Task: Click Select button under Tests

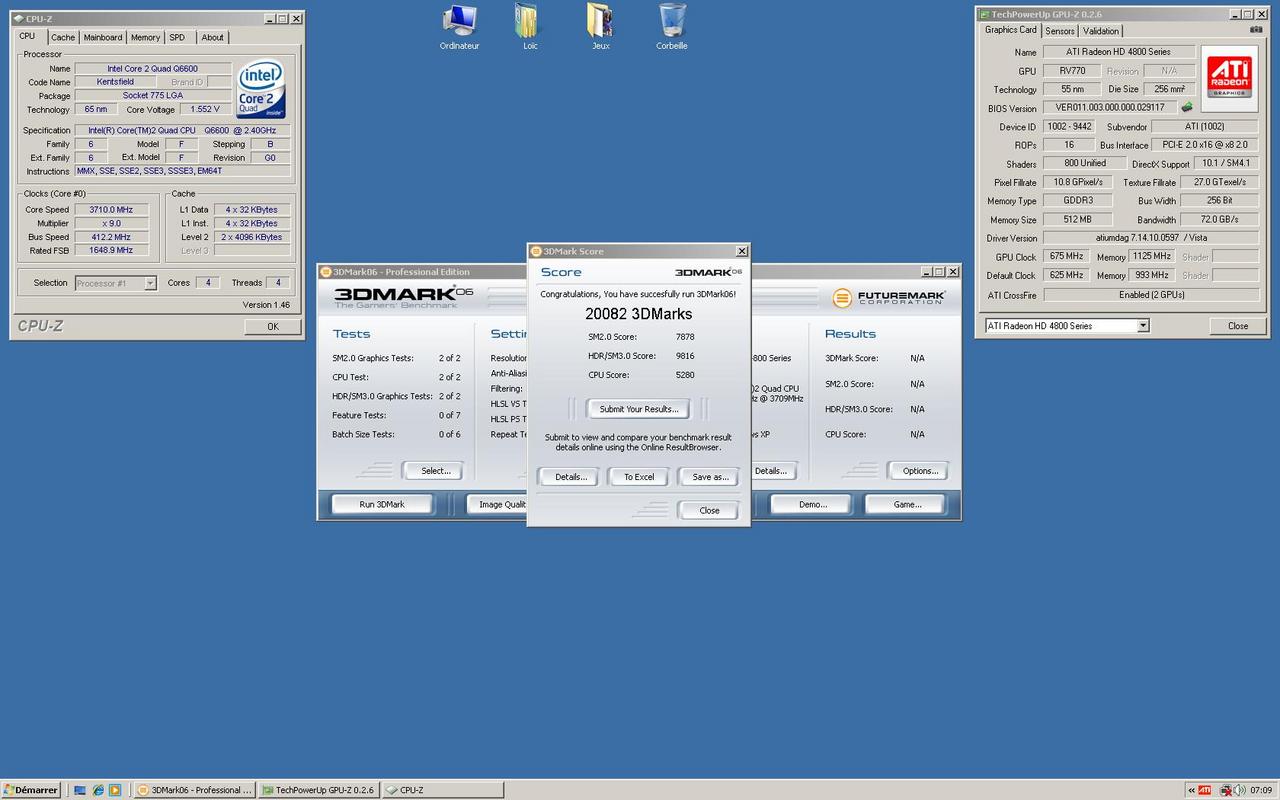Action: pos(435,471)
